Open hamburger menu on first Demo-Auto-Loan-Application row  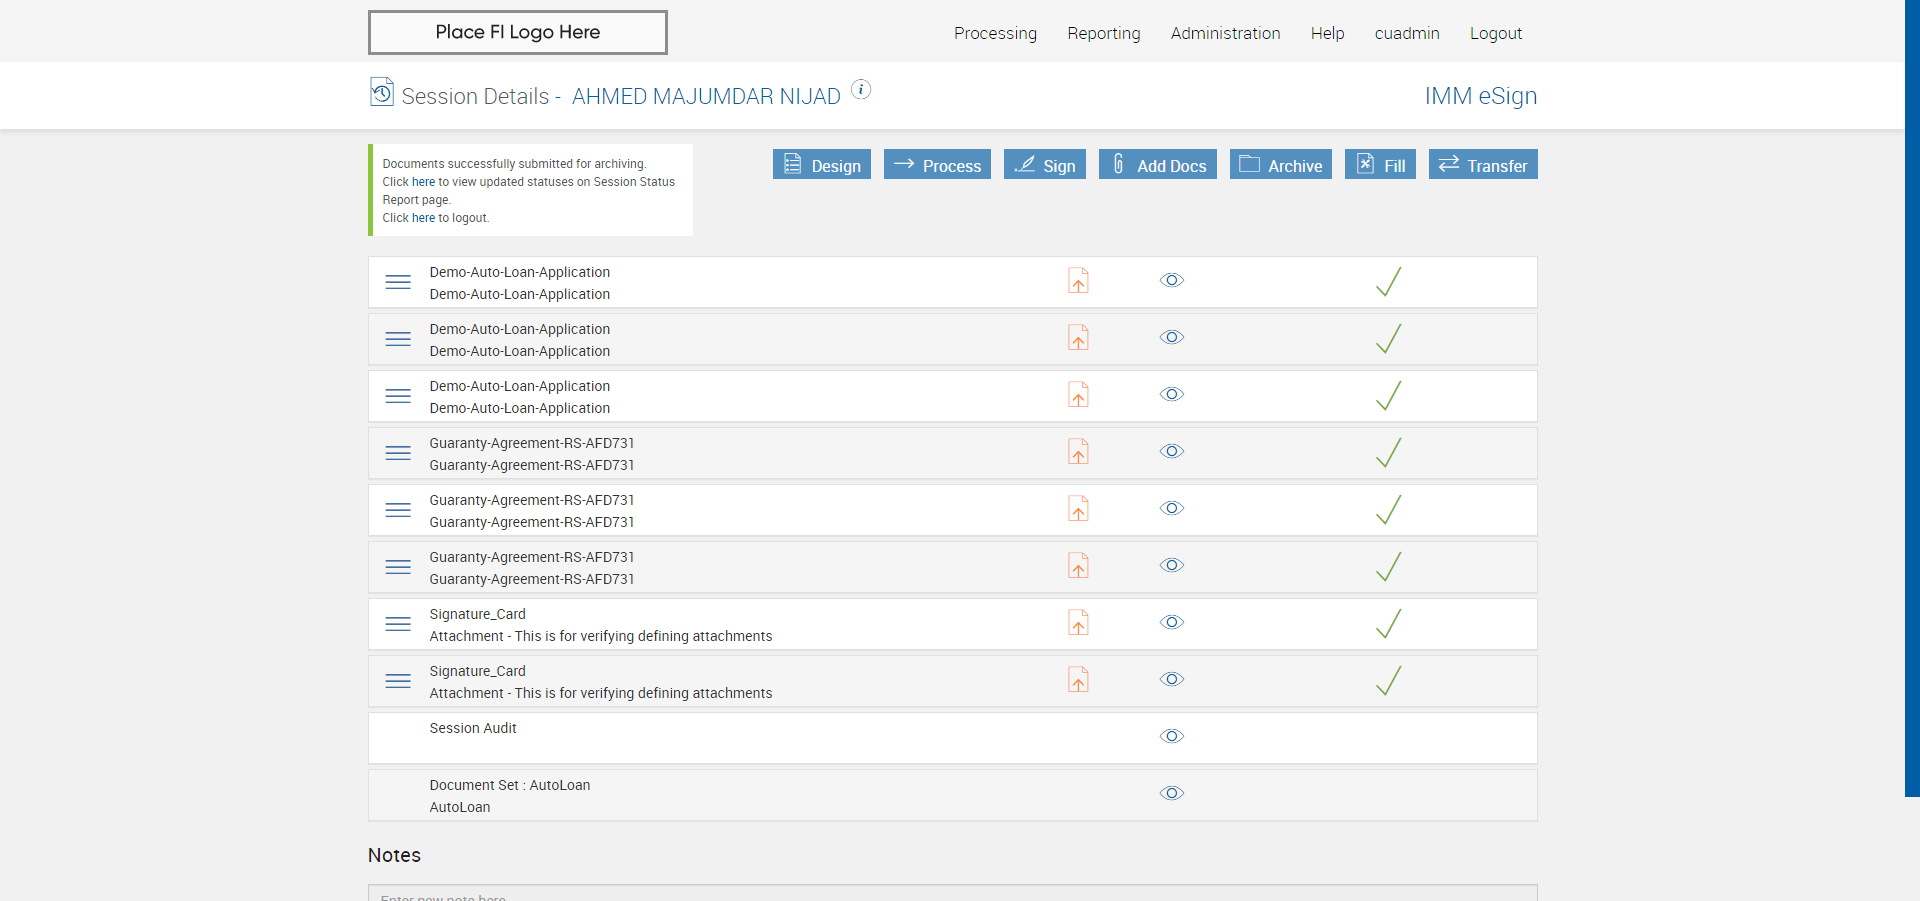click(x=398, y=282)
